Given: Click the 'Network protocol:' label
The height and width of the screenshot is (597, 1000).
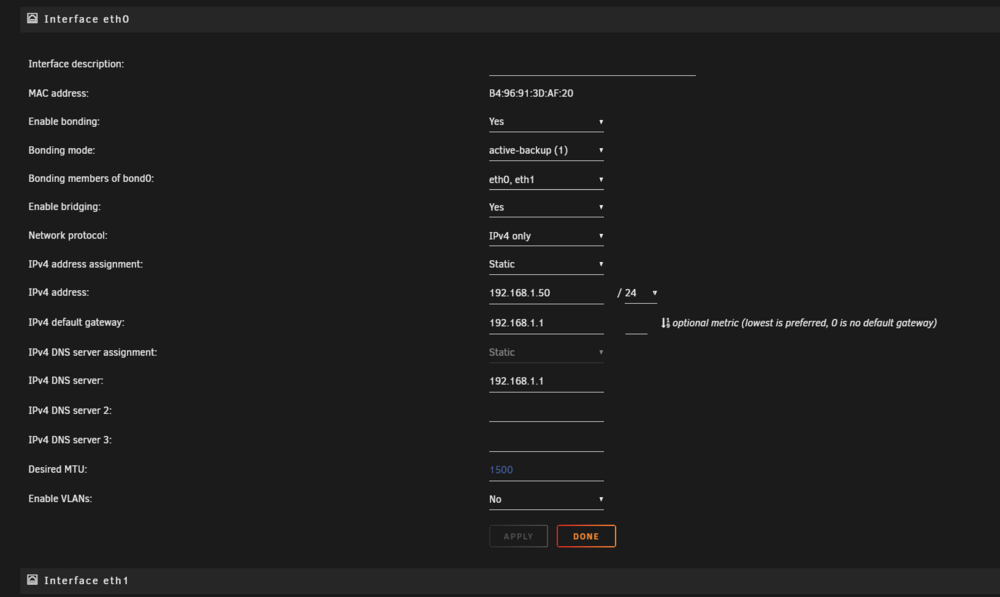Looking at the screenshot, I should 68,235.
